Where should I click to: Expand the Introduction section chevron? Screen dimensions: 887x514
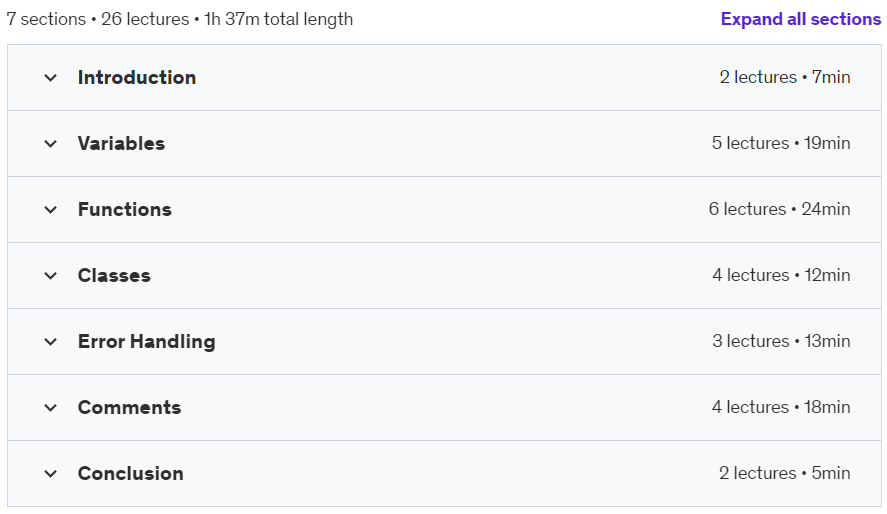50,77
